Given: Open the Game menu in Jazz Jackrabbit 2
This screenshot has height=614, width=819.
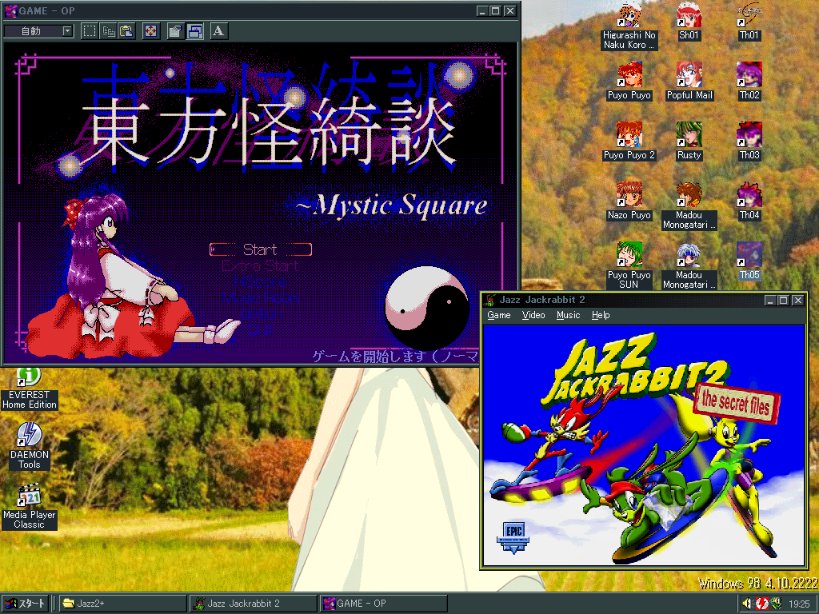Looking at the screenshot, I should [499, 315].
